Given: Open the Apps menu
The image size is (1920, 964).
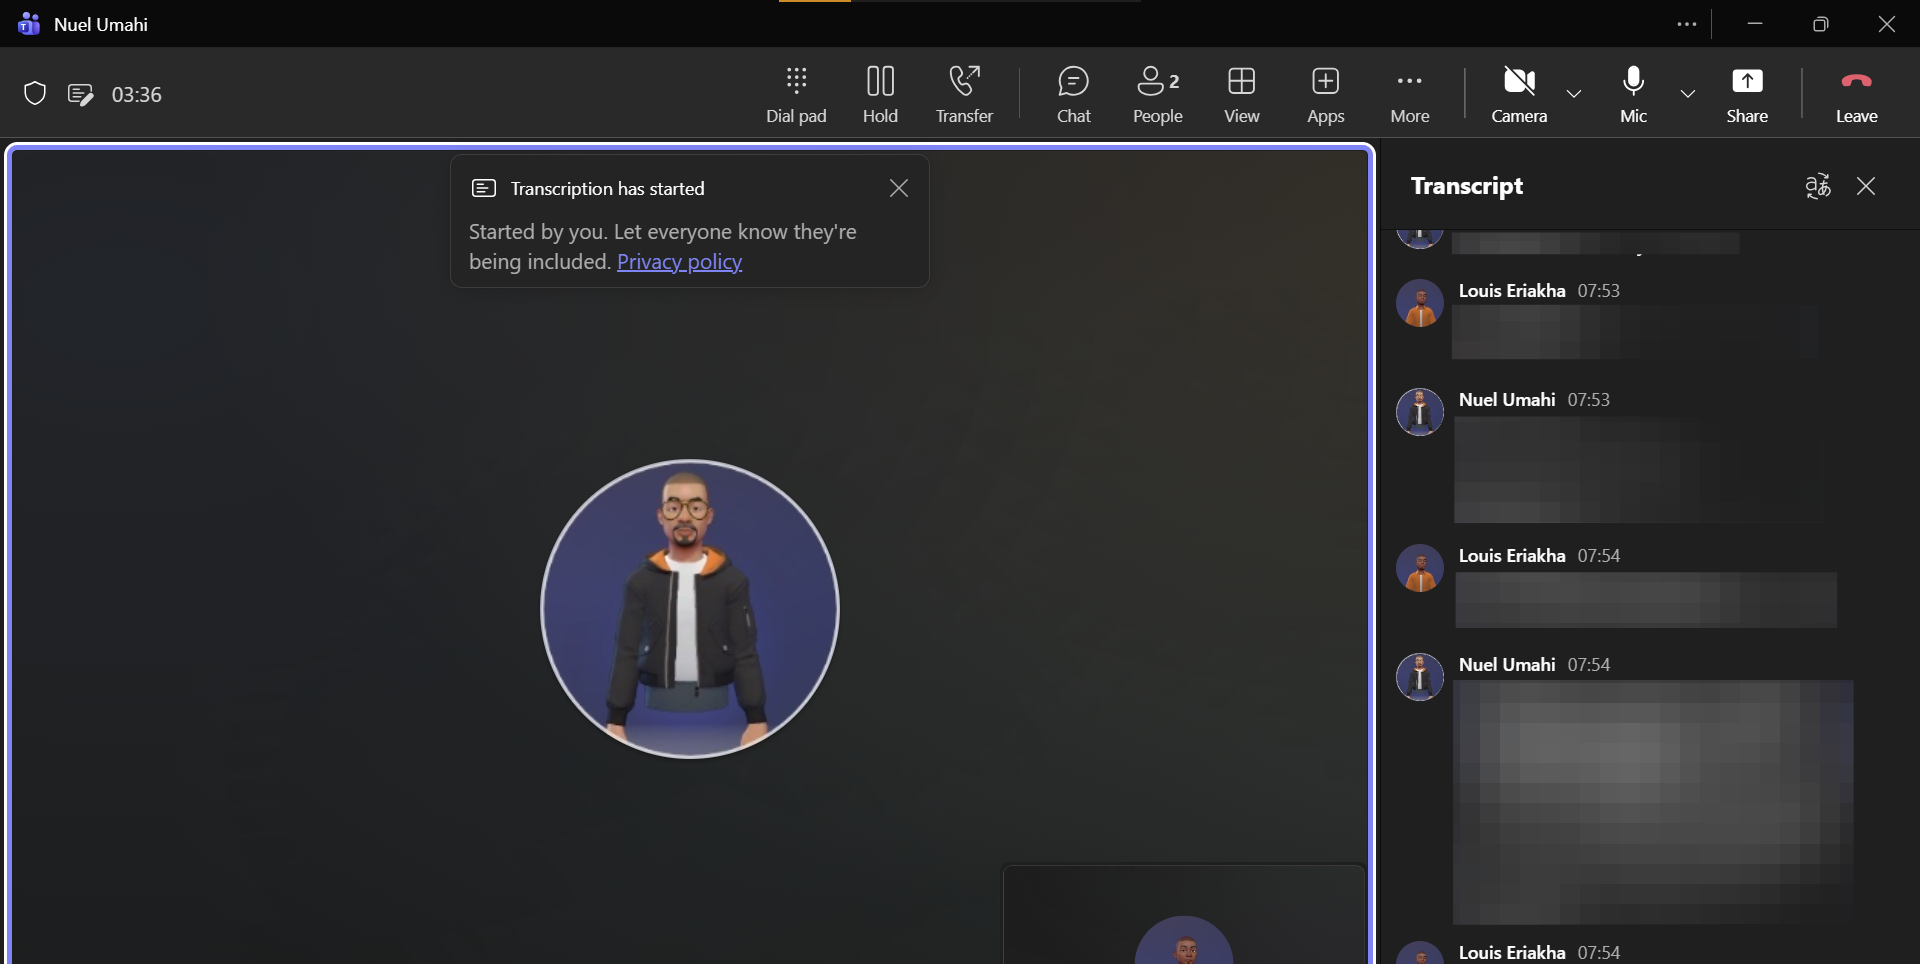Looking at the screenshot, I should pyautogui.click(x=1325, y=94).
